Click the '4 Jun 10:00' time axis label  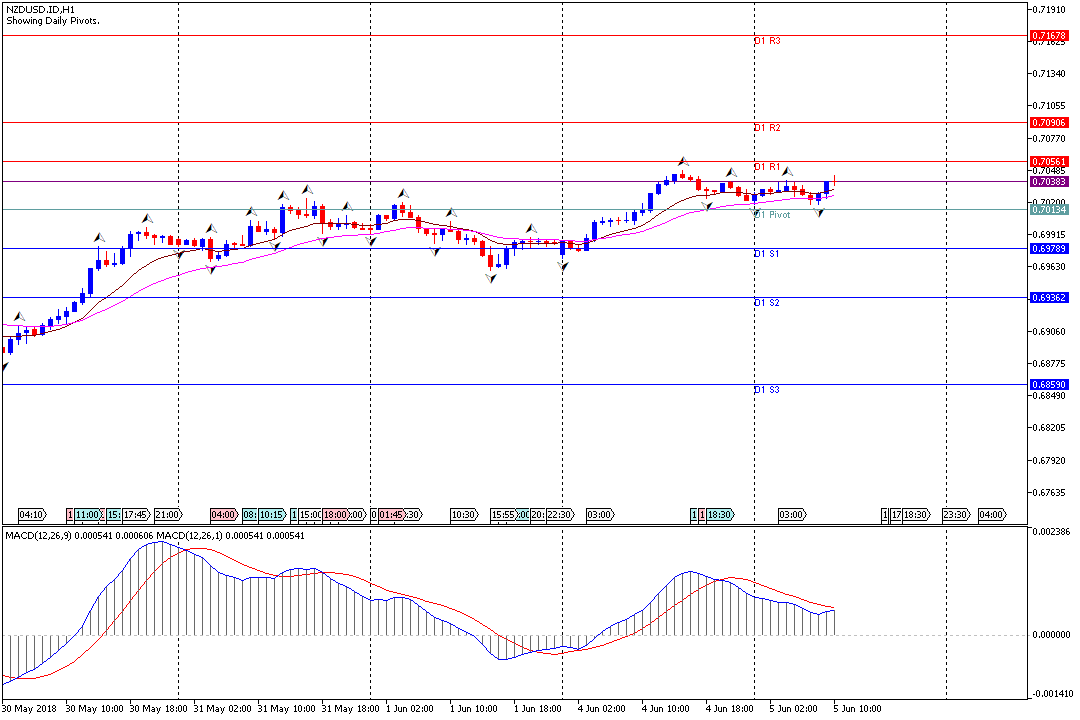[666, 709]
